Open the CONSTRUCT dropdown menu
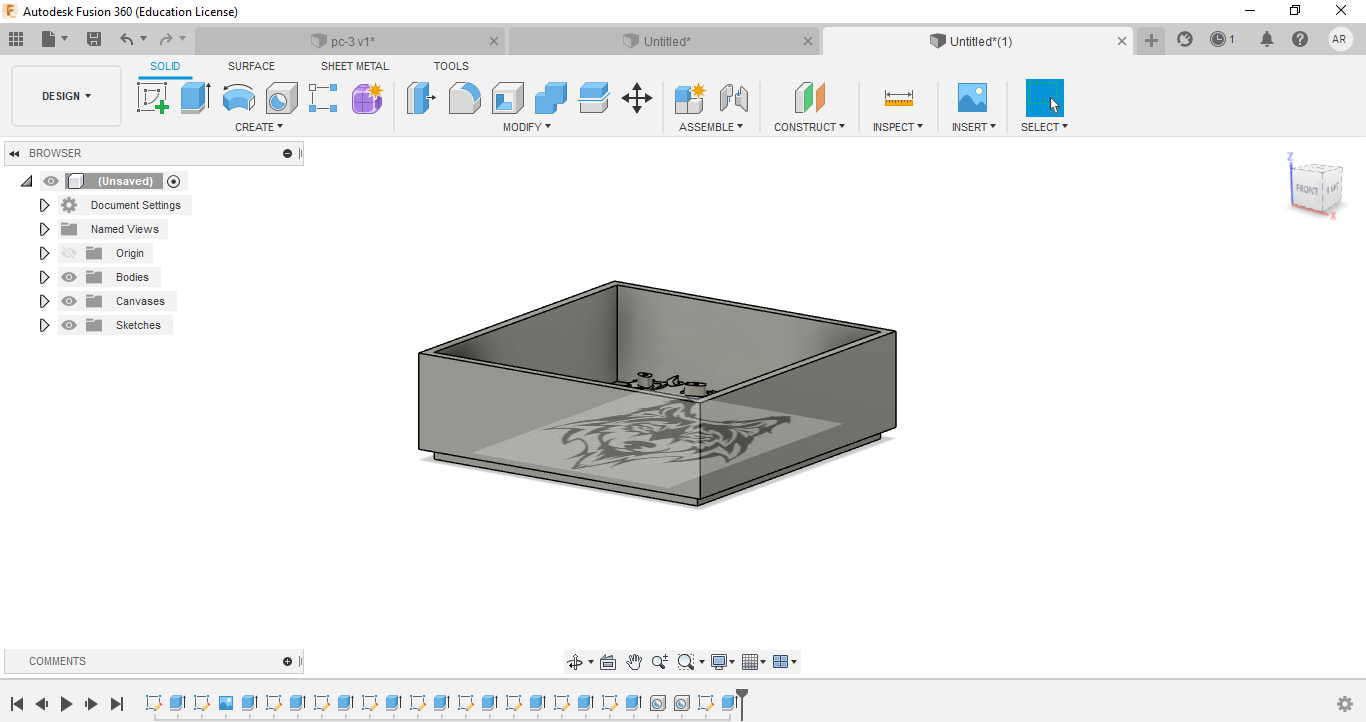The height and width of the screenshot is (722, 1366). 809,127
